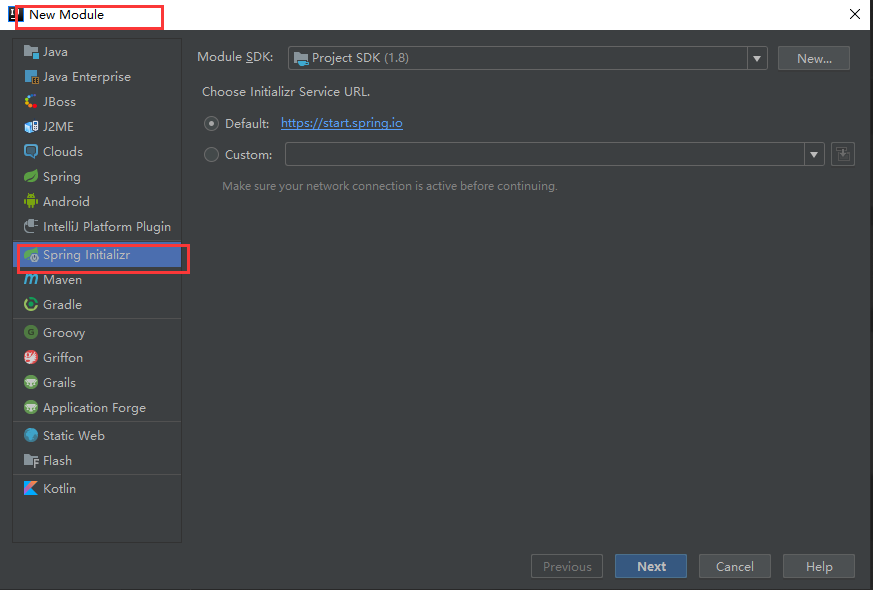The width and height of the screenshot is (873, 590).
Task: Click the New... SDK button
Action: [x=813, y=57]
